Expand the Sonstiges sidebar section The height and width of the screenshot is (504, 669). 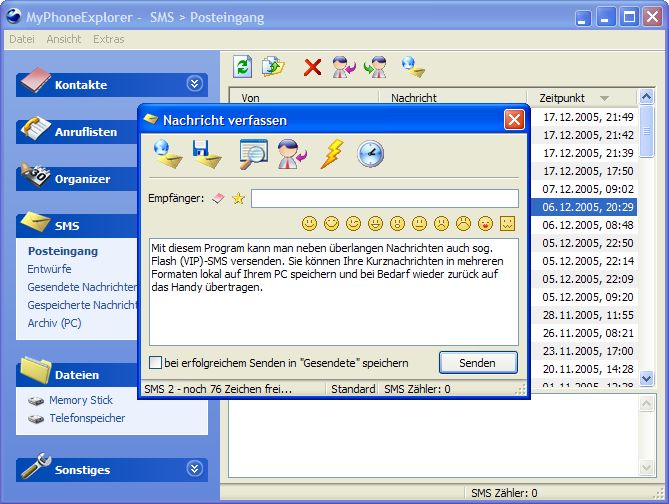pyautogui.click(x=194, y=469)
